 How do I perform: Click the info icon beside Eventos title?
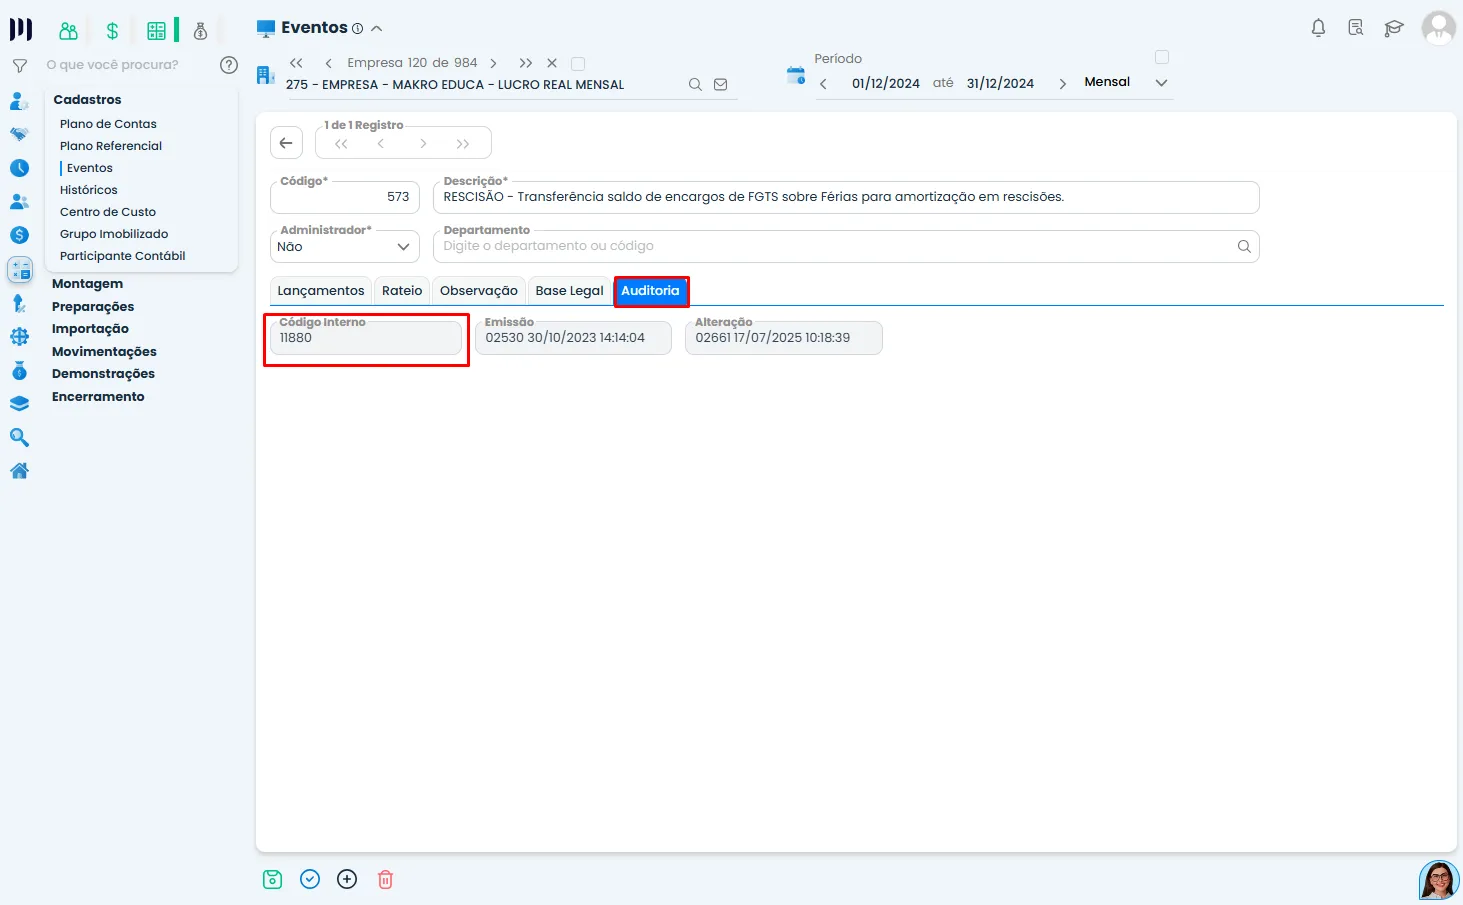[x=357, y=29]
